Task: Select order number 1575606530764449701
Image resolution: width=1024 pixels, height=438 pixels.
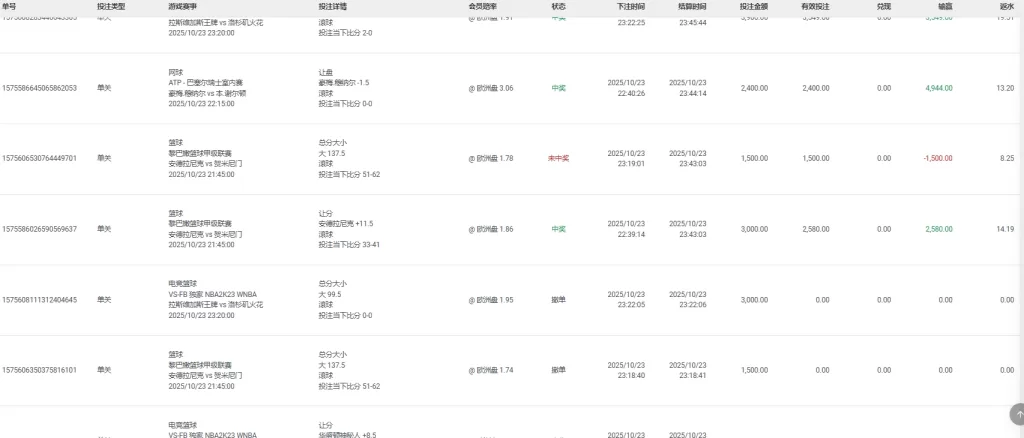Action: [40, 158]
